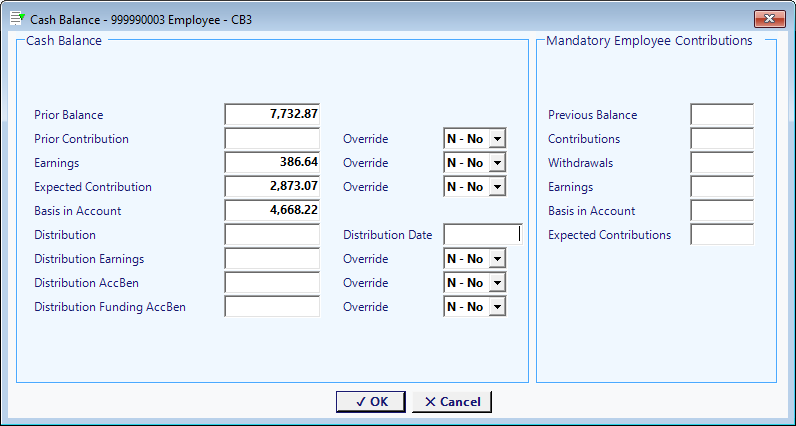Screen dimensions: 796x426
Task: Click the 'Distribution Funding AccBen' label
Action: pyautogui.click(x=110, y=307)
